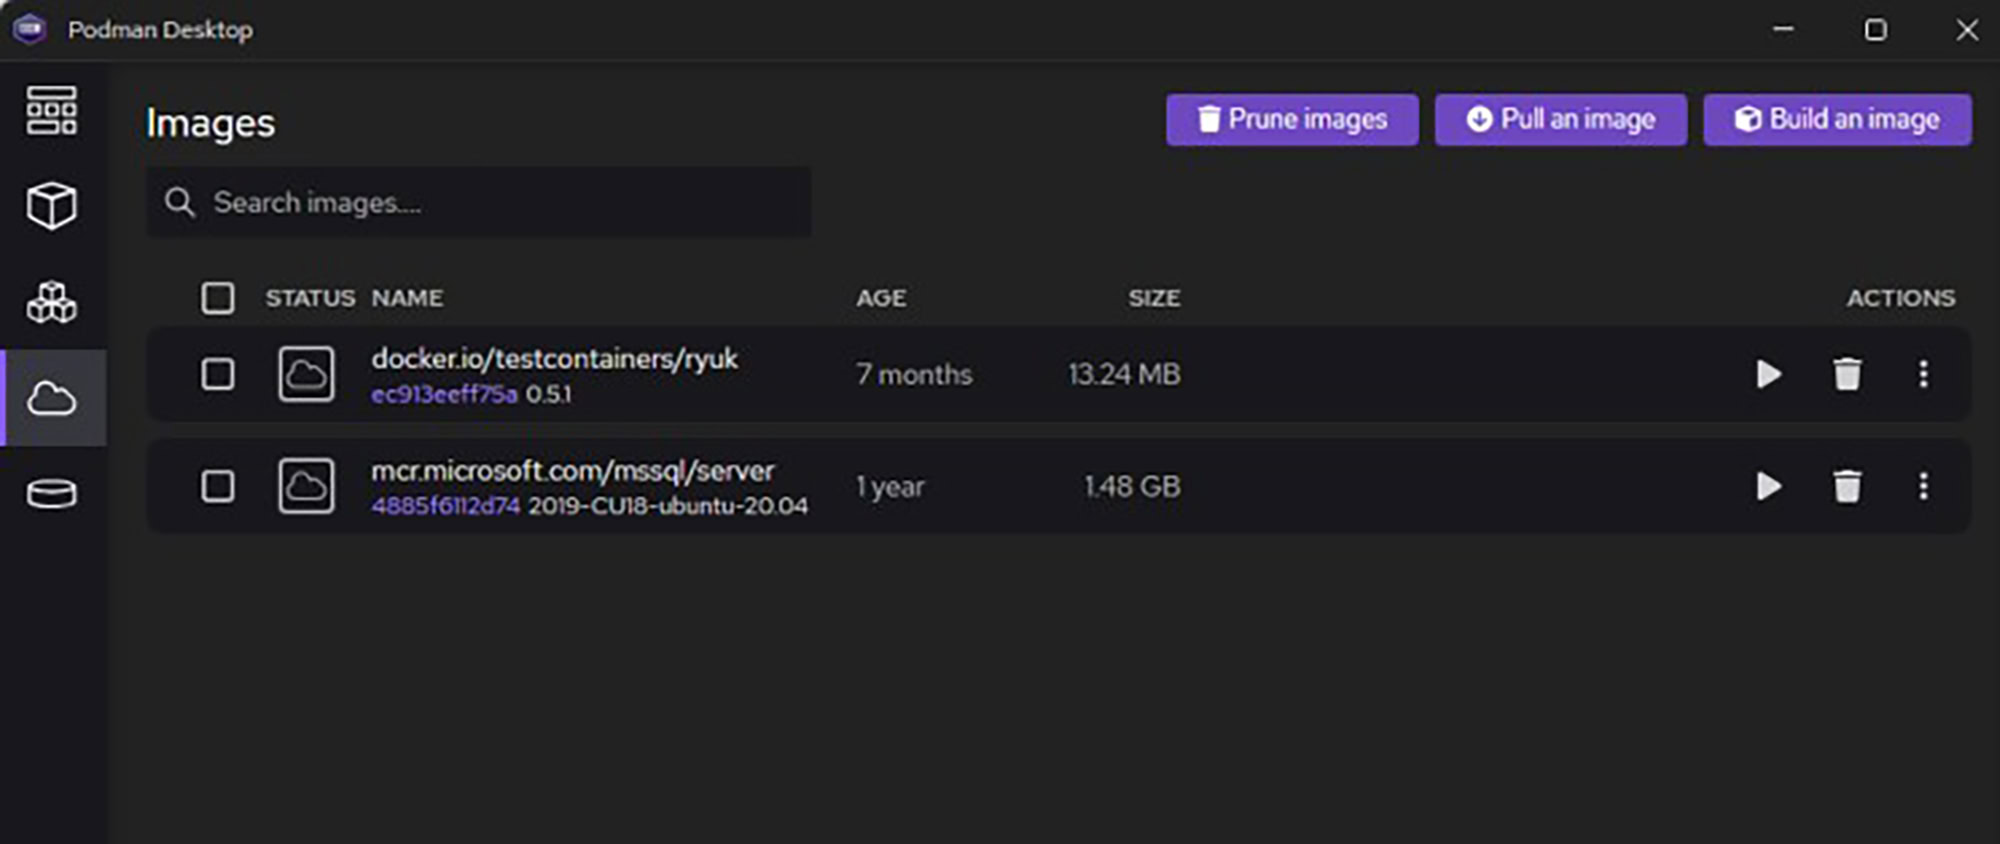Click the Pull an image button
This screenshot has height=844, width=2000.
(1561, 119)
